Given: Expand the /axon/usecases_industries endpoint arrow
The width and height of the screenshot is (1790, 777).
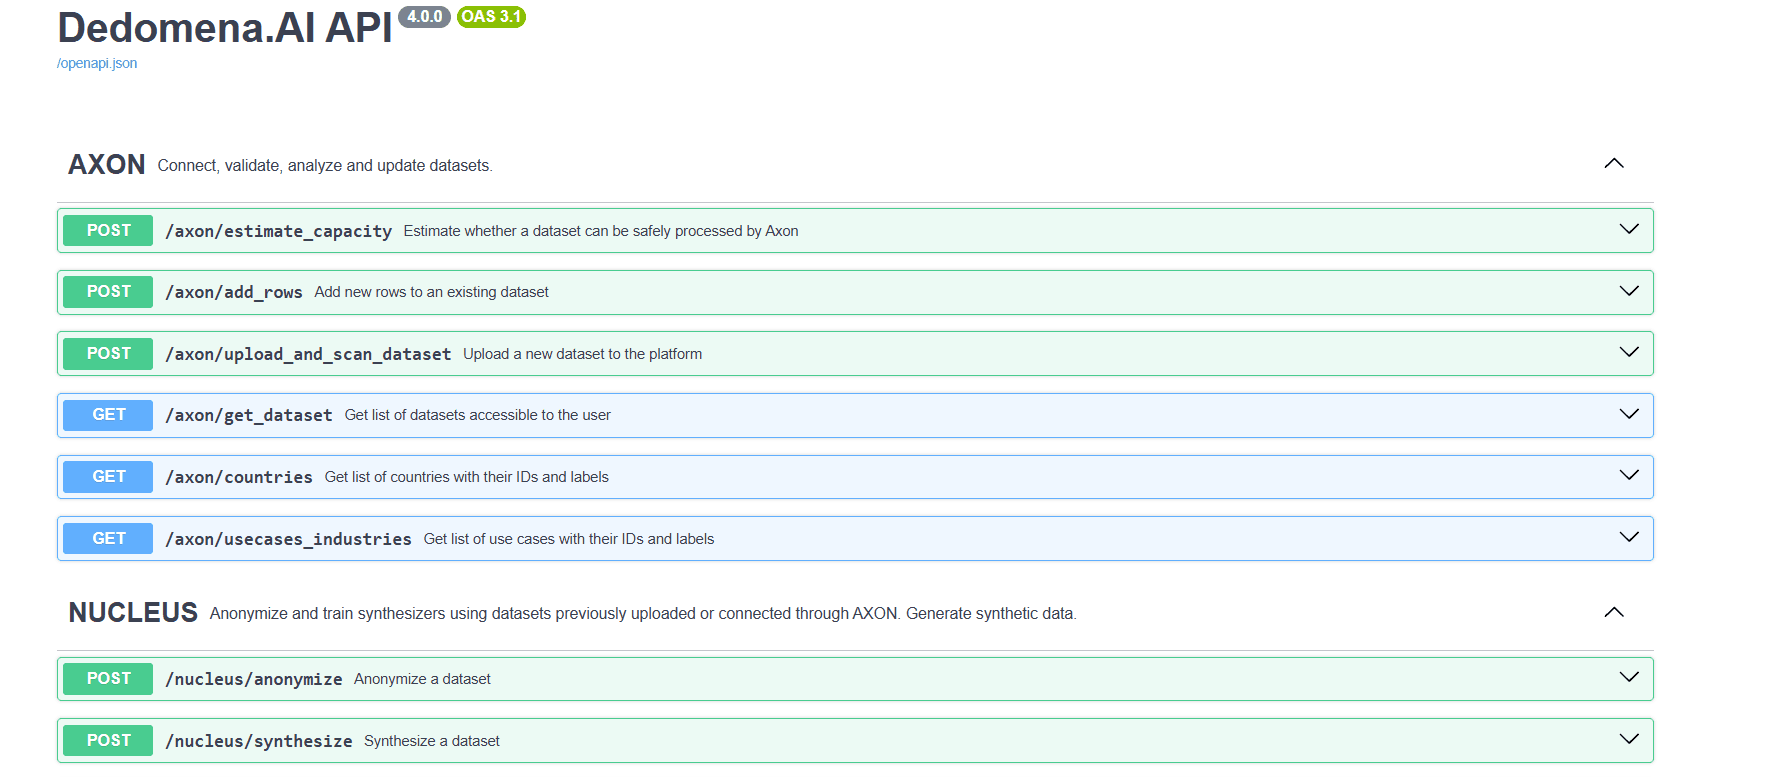Looking at the screenshot, I should (x=1629, y=538).
